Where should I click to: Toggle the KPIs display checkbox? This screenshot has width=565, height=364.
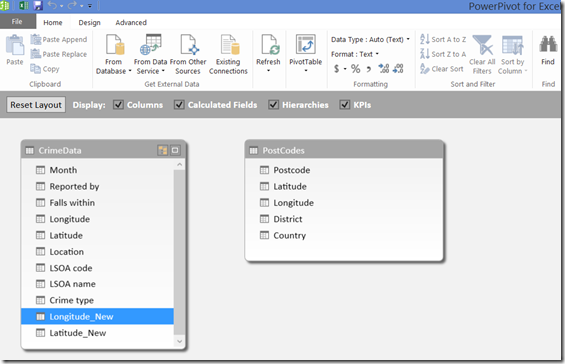coord(344,105)
